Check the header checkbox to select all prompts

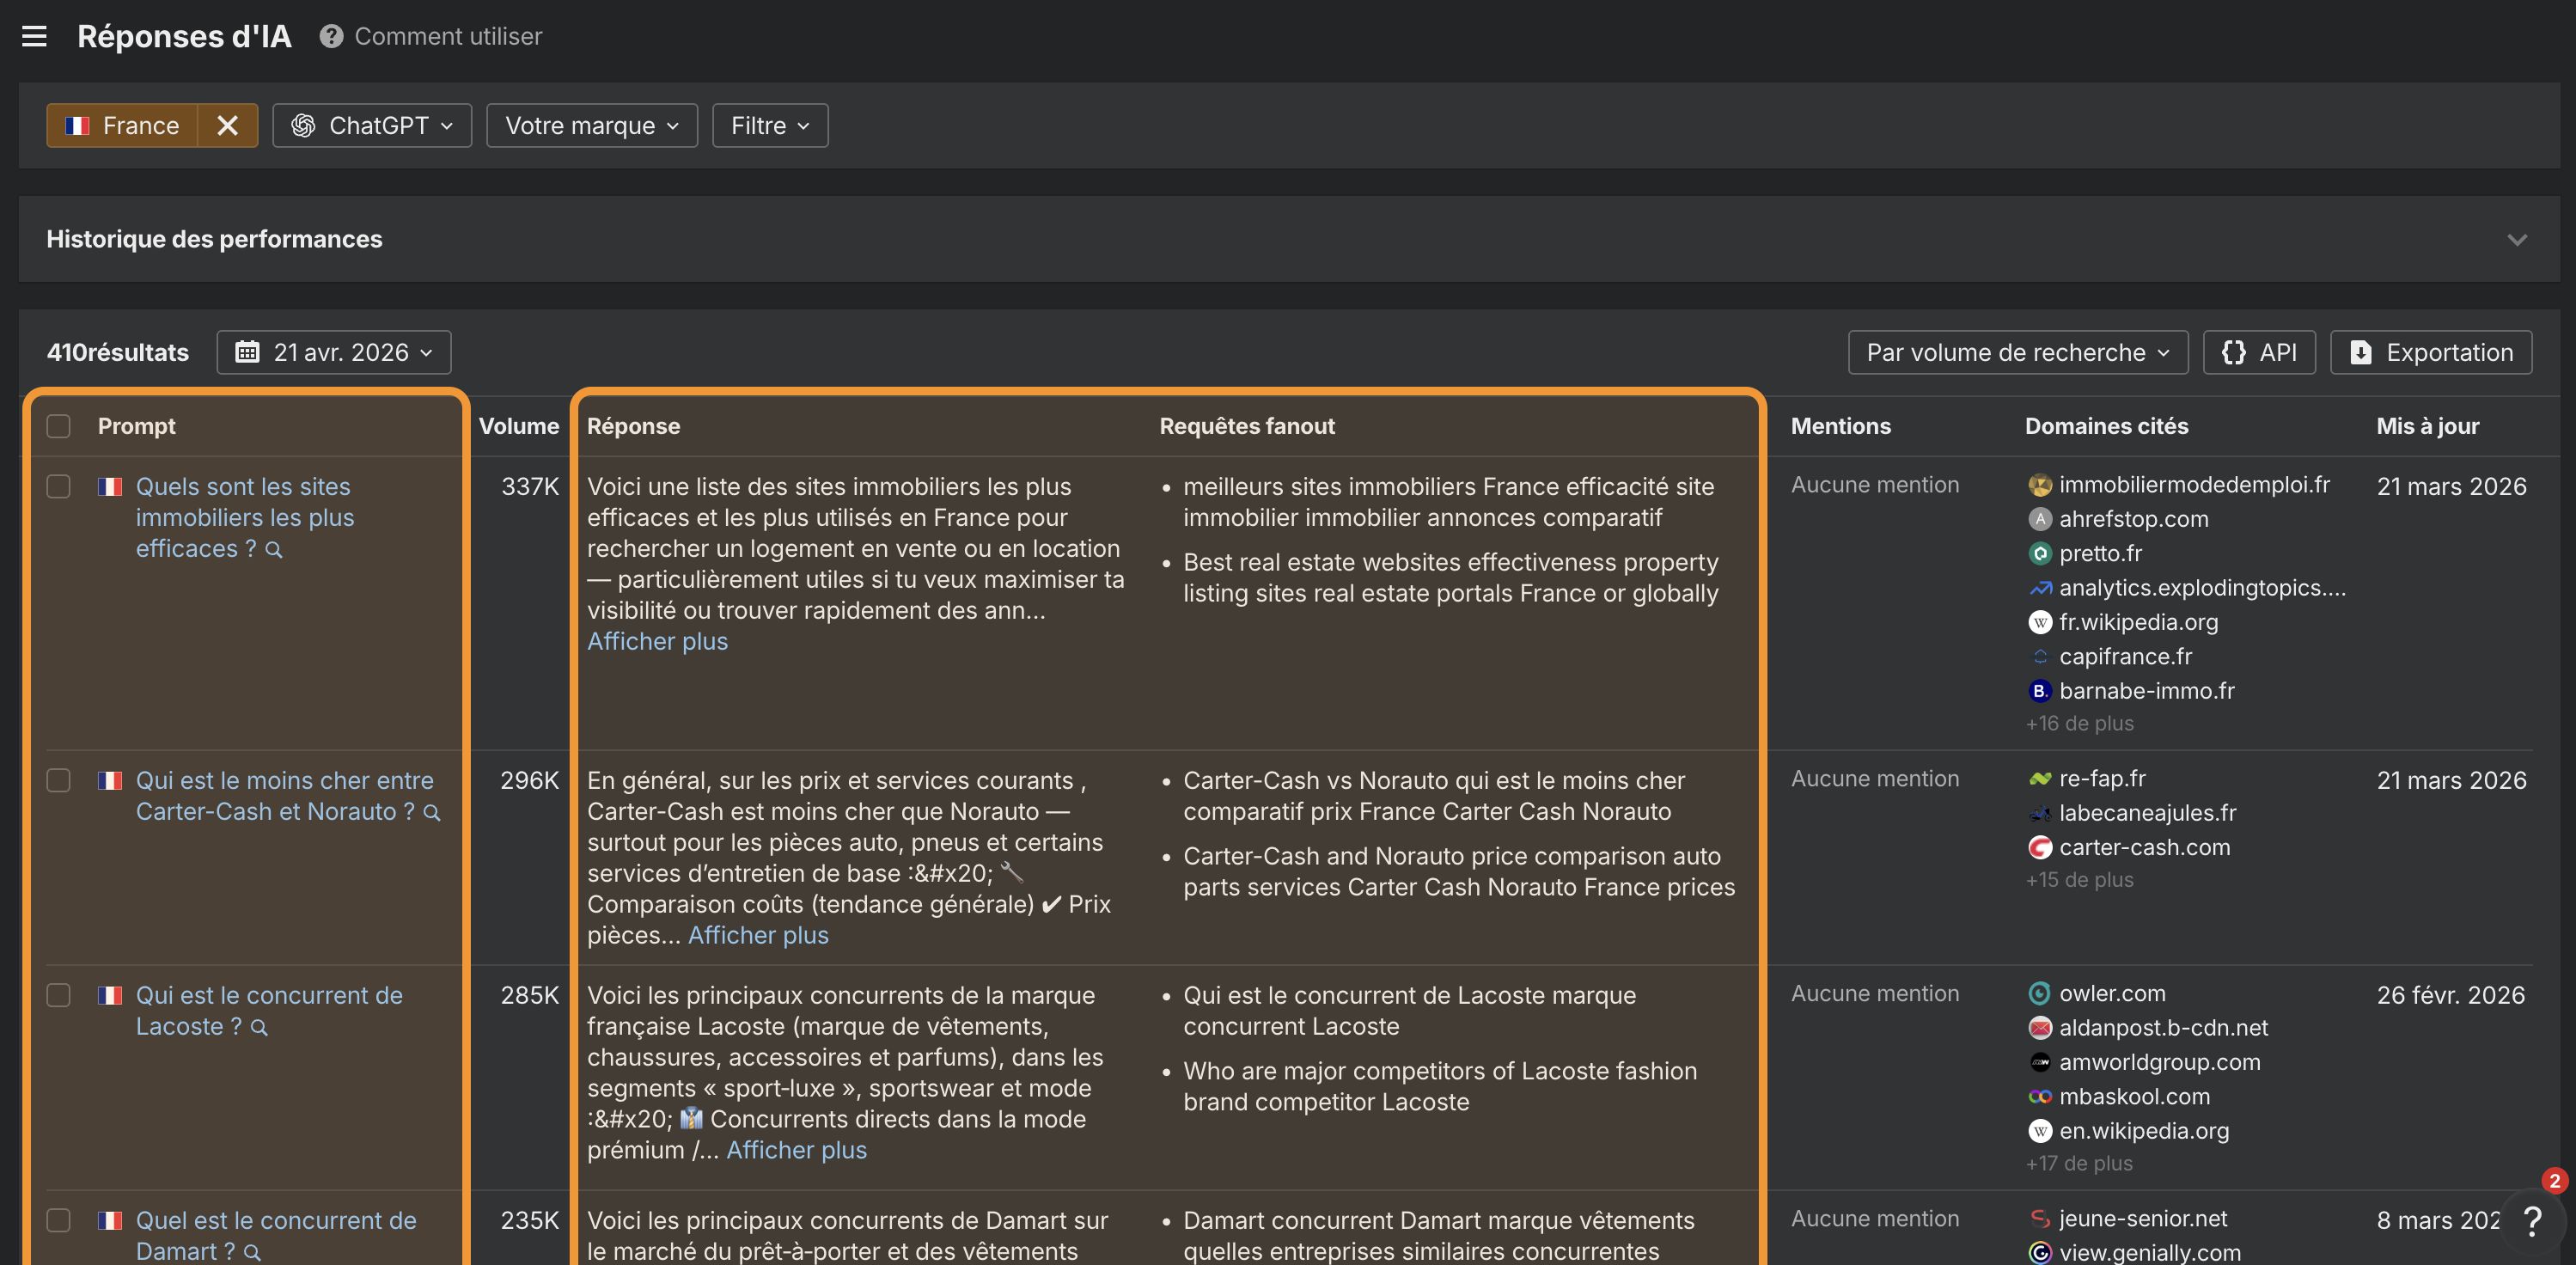[x=59, y=426]
